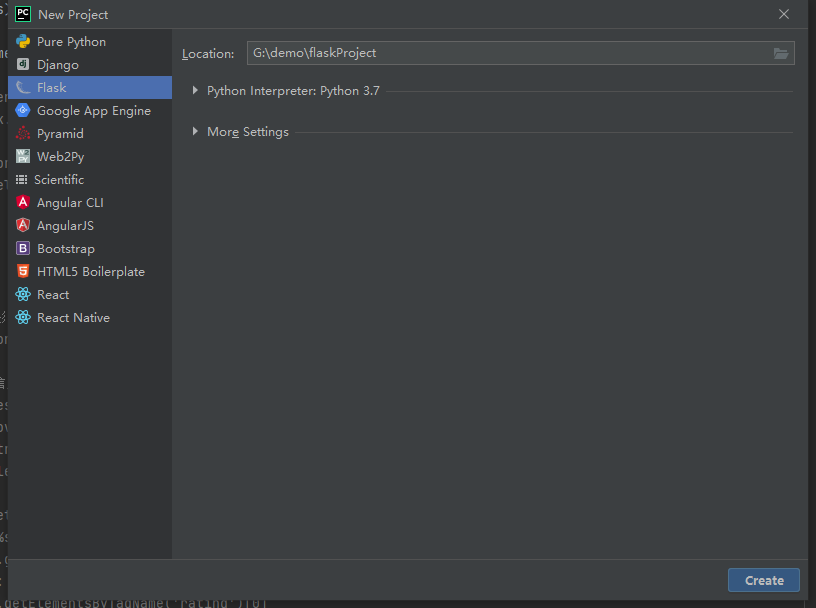
Task: Click the Create button
Action: pyautogui.click(x=763, y=580)
